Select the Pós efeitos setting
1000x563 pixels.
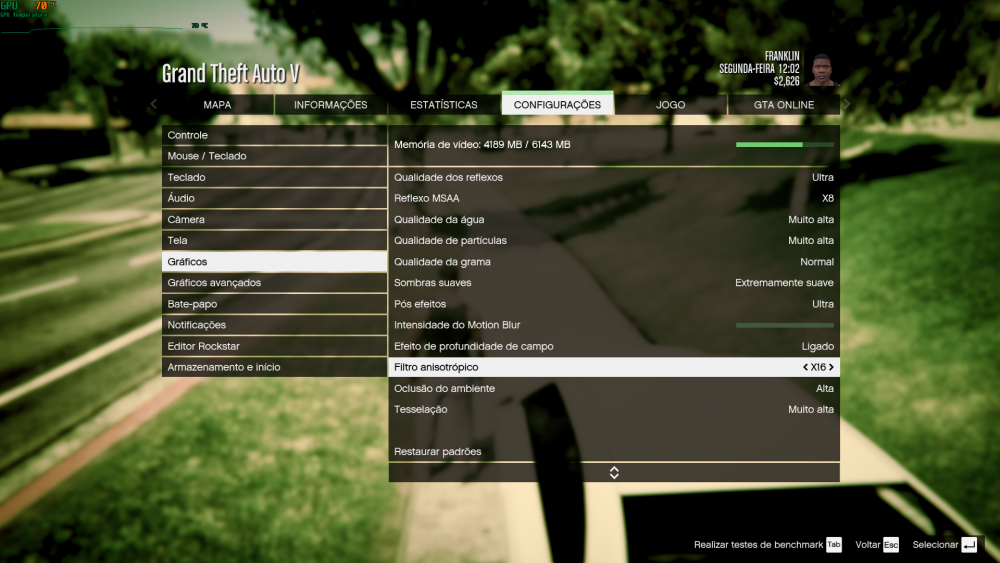tap(614, 304)
